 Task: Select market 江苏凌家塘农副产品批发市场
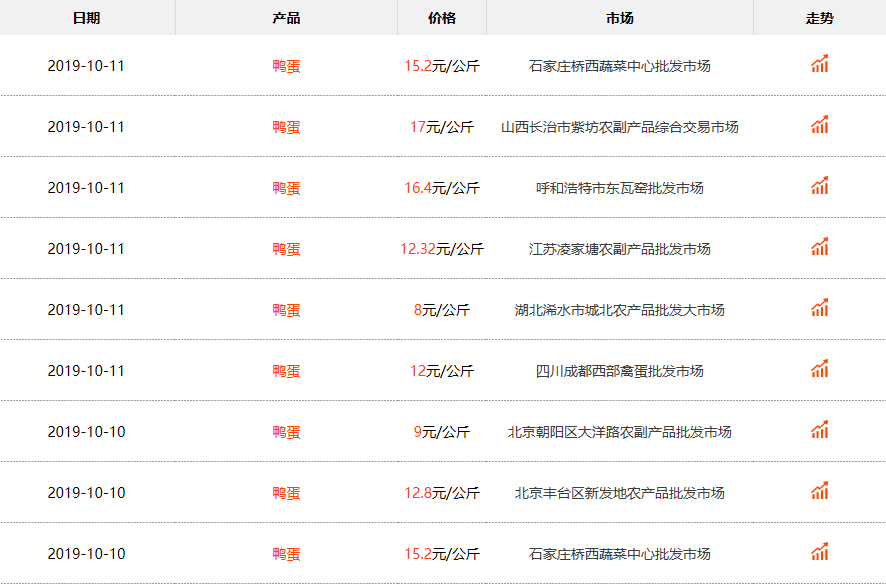click(620, 249)
